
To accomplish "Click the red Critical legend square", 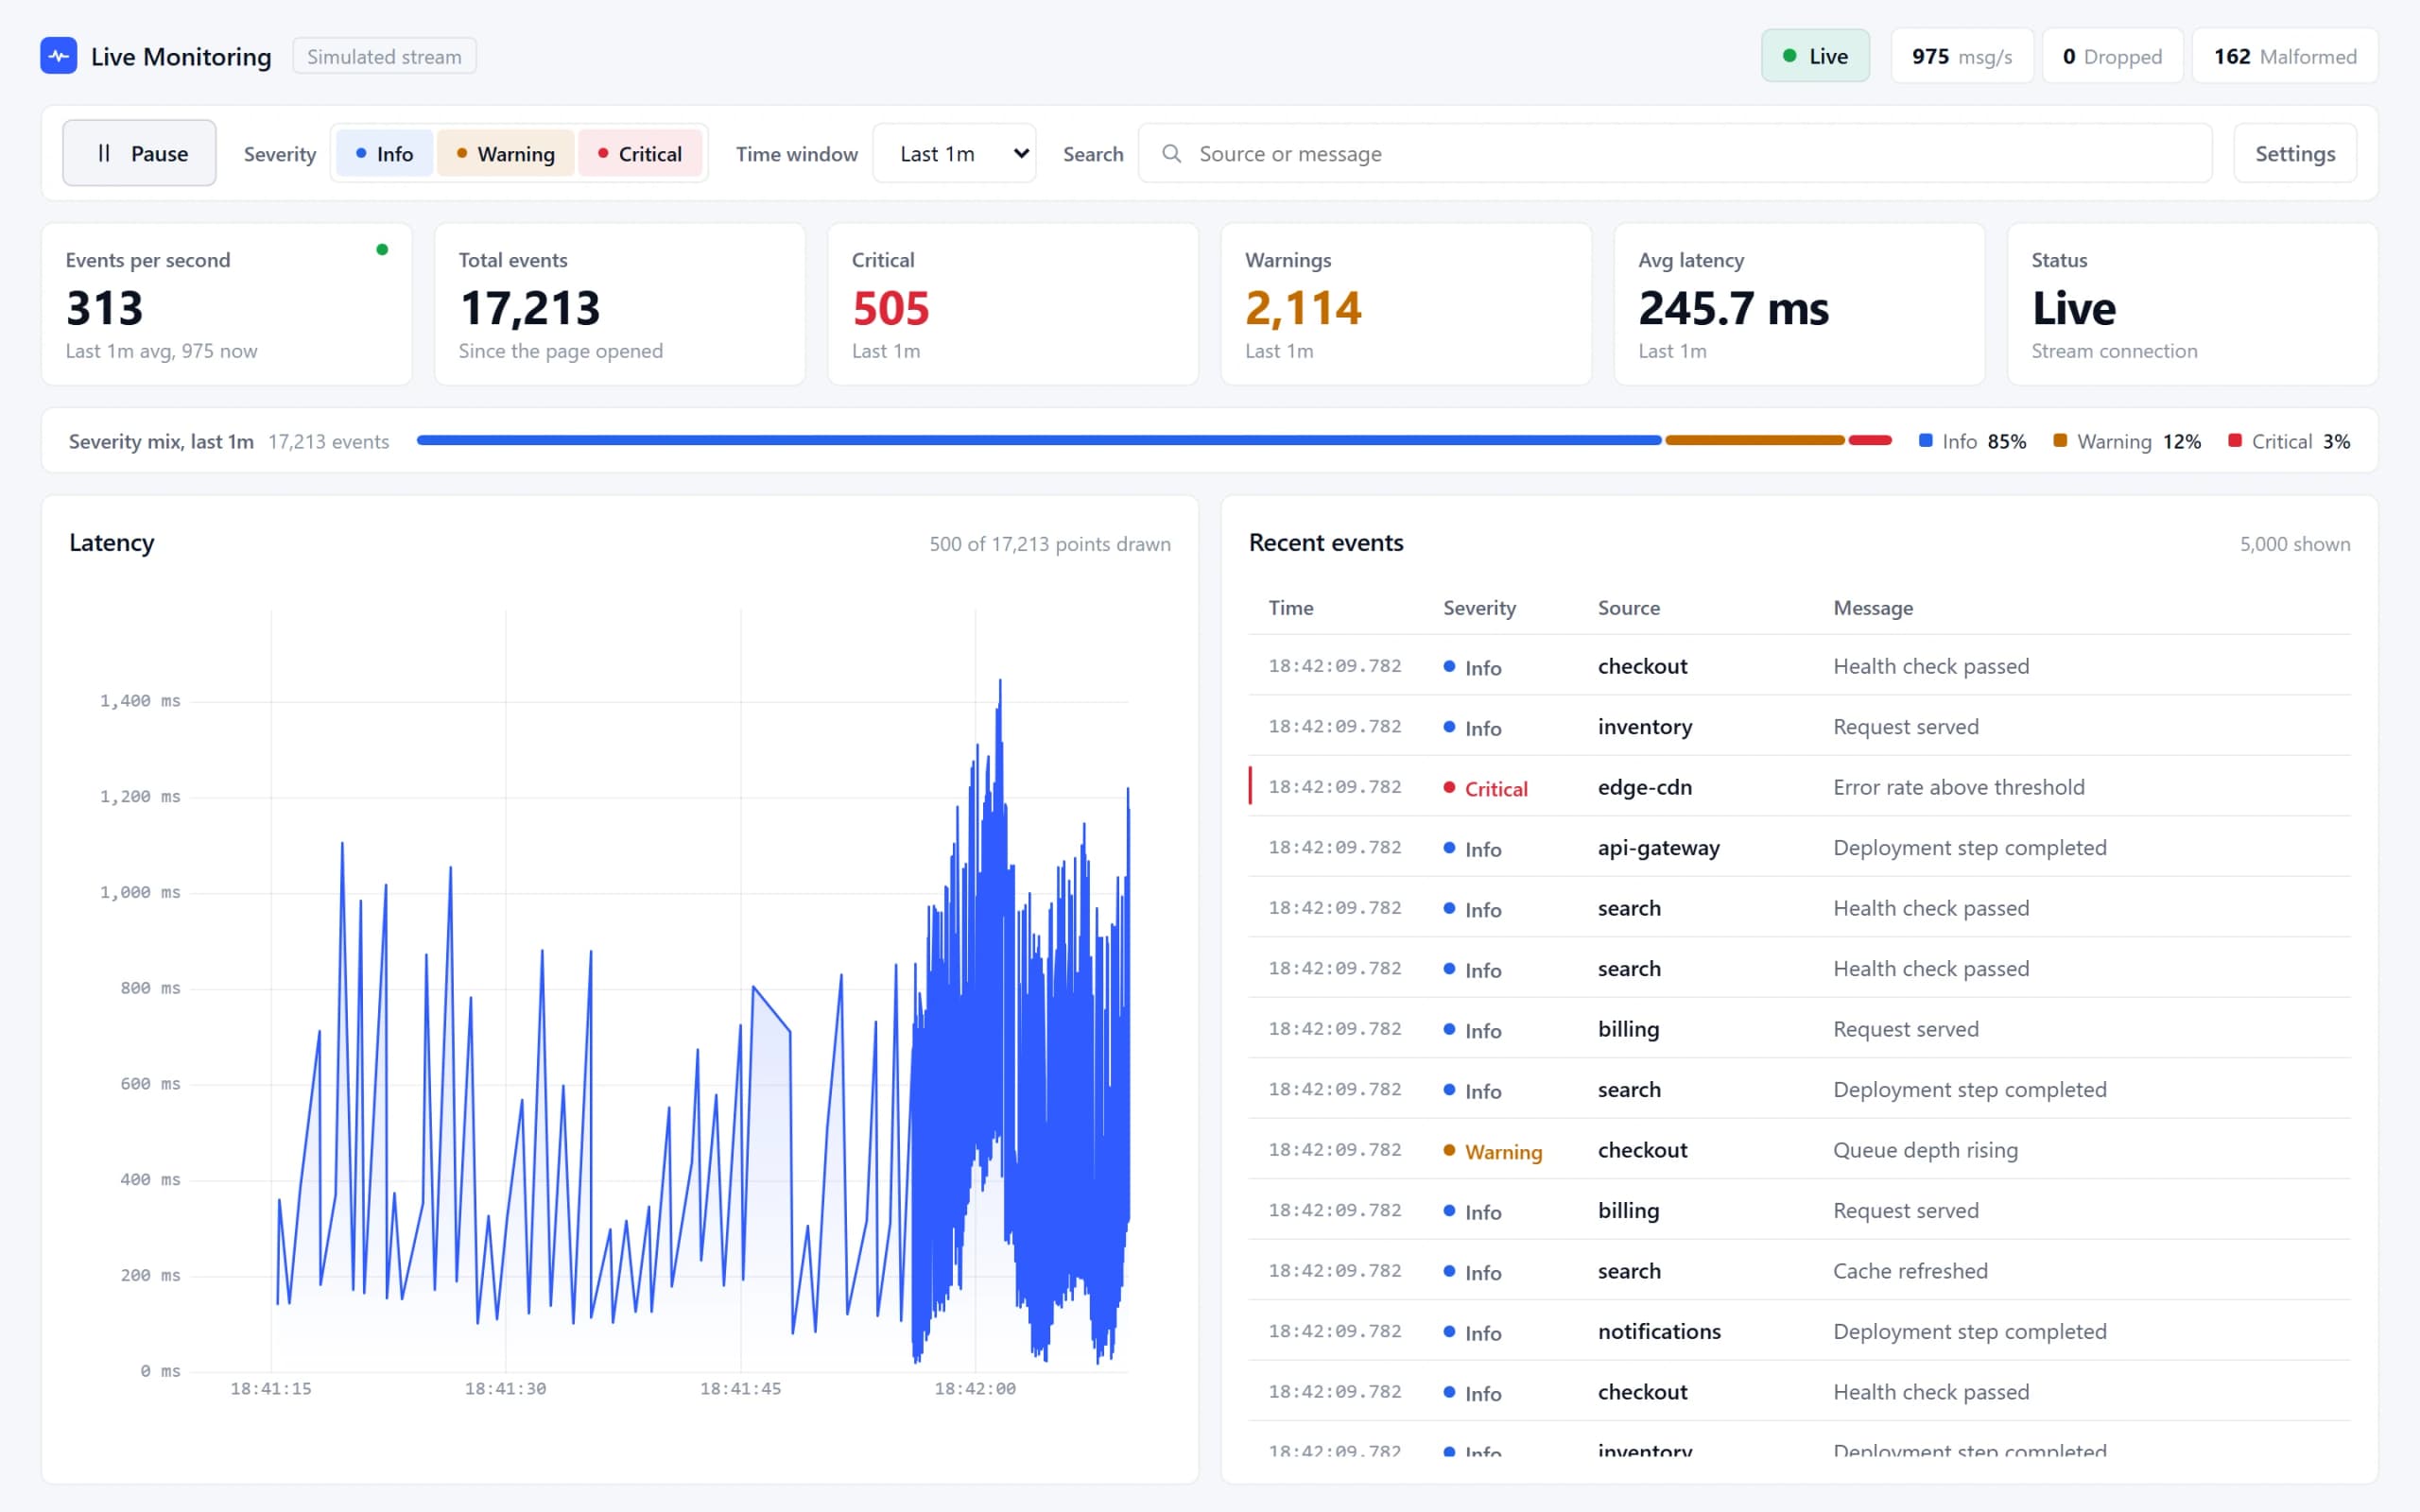I will [2235, 441].
